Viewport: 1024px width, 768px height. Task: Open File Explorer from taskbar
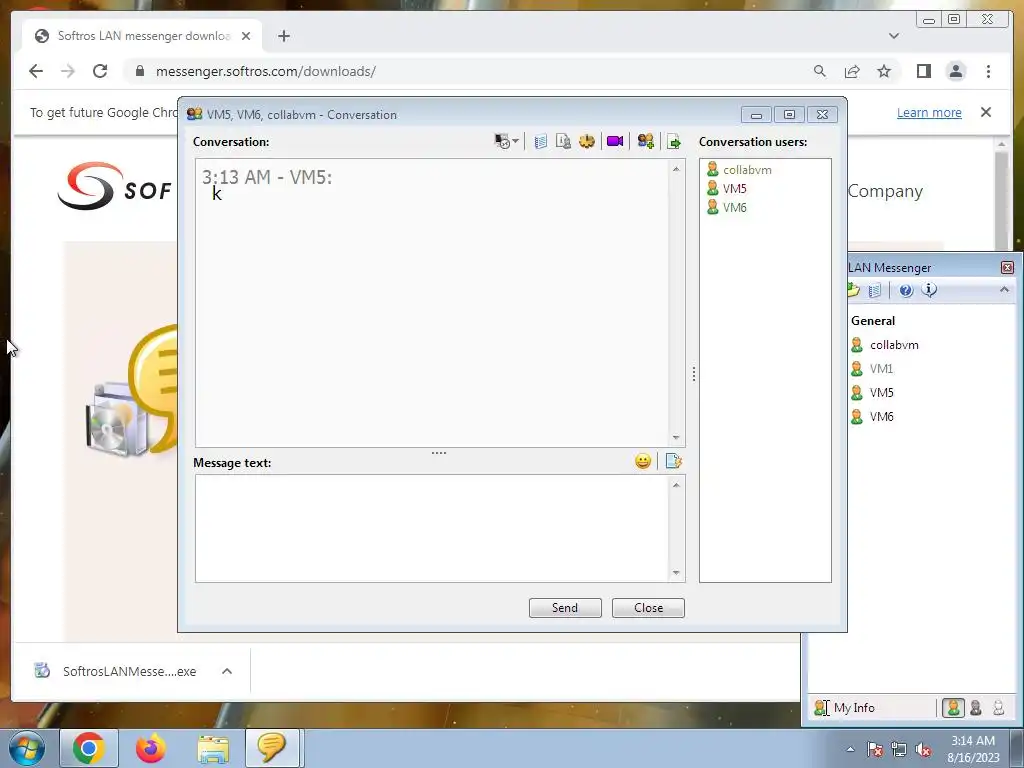213,748
